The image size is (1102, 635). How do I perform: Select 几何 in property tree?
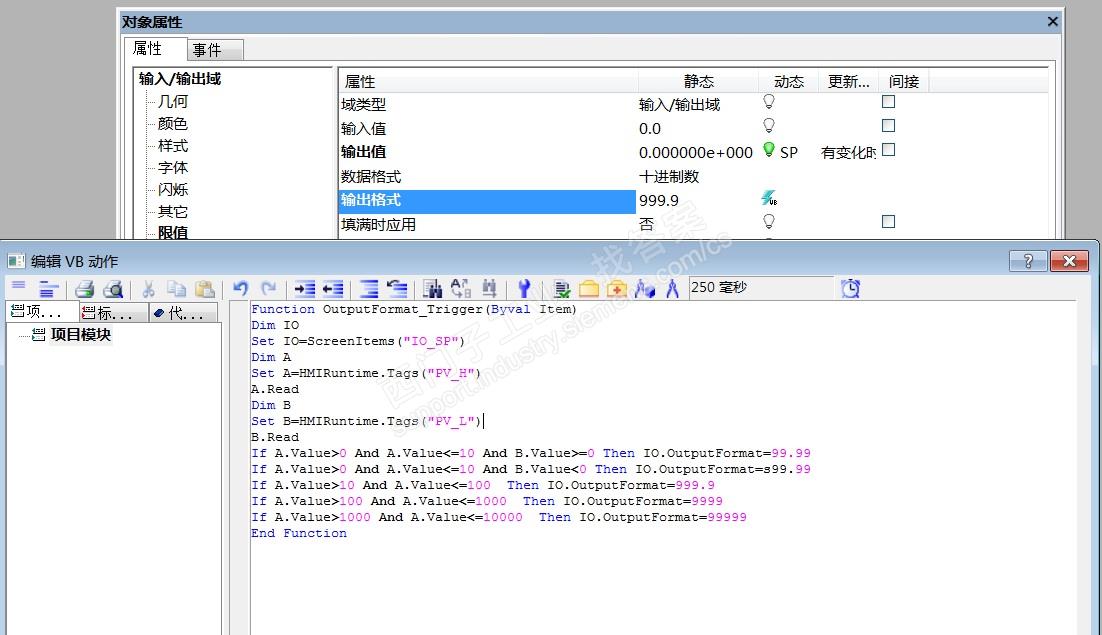pyautogui.click(x=173, y=102)
